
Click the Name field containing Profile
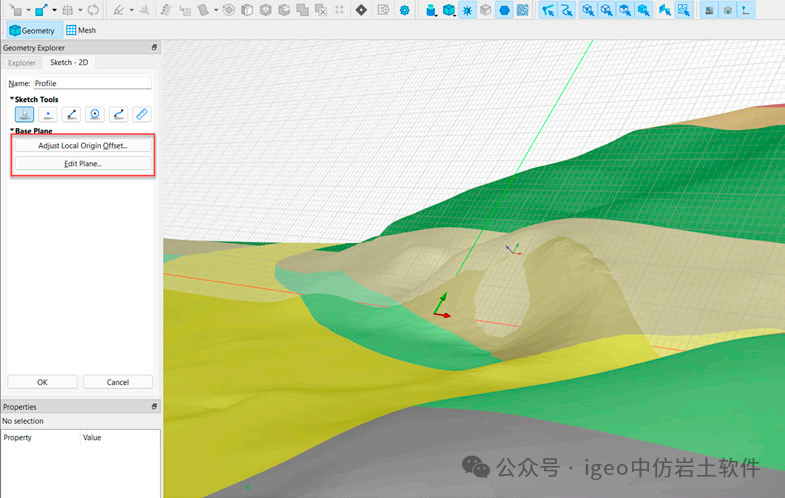tap(91, 84)
